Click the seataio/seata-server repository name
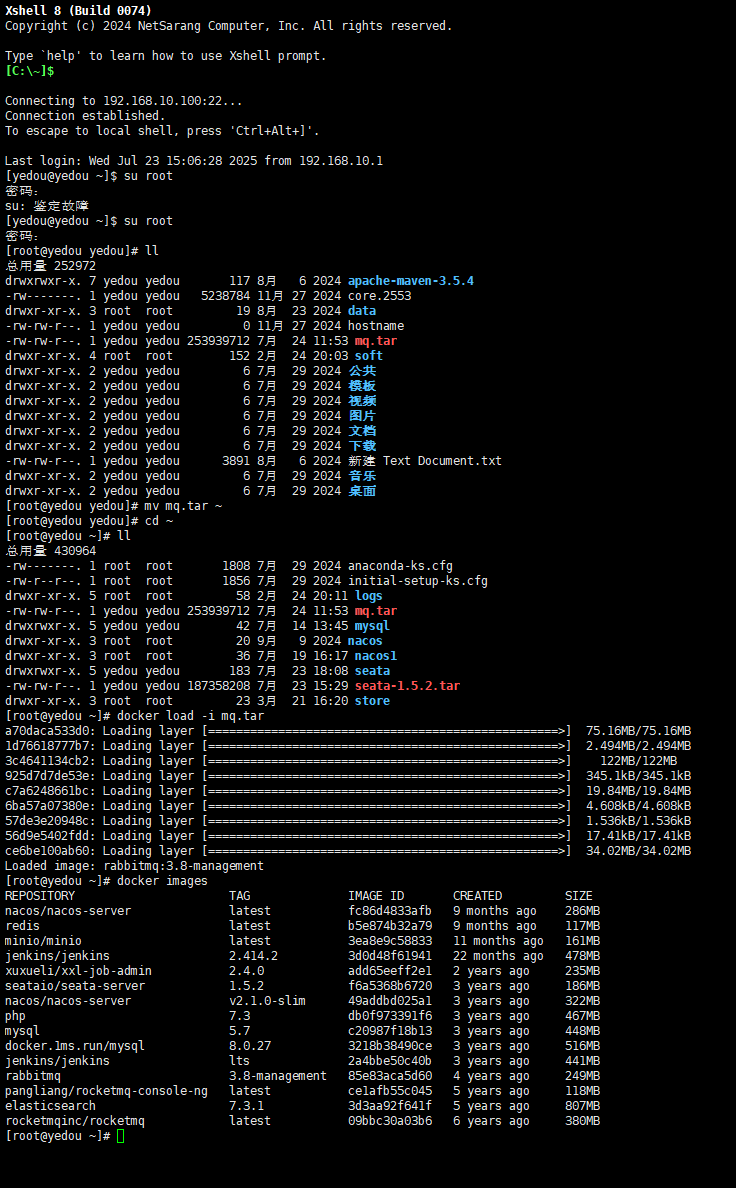 75,986
